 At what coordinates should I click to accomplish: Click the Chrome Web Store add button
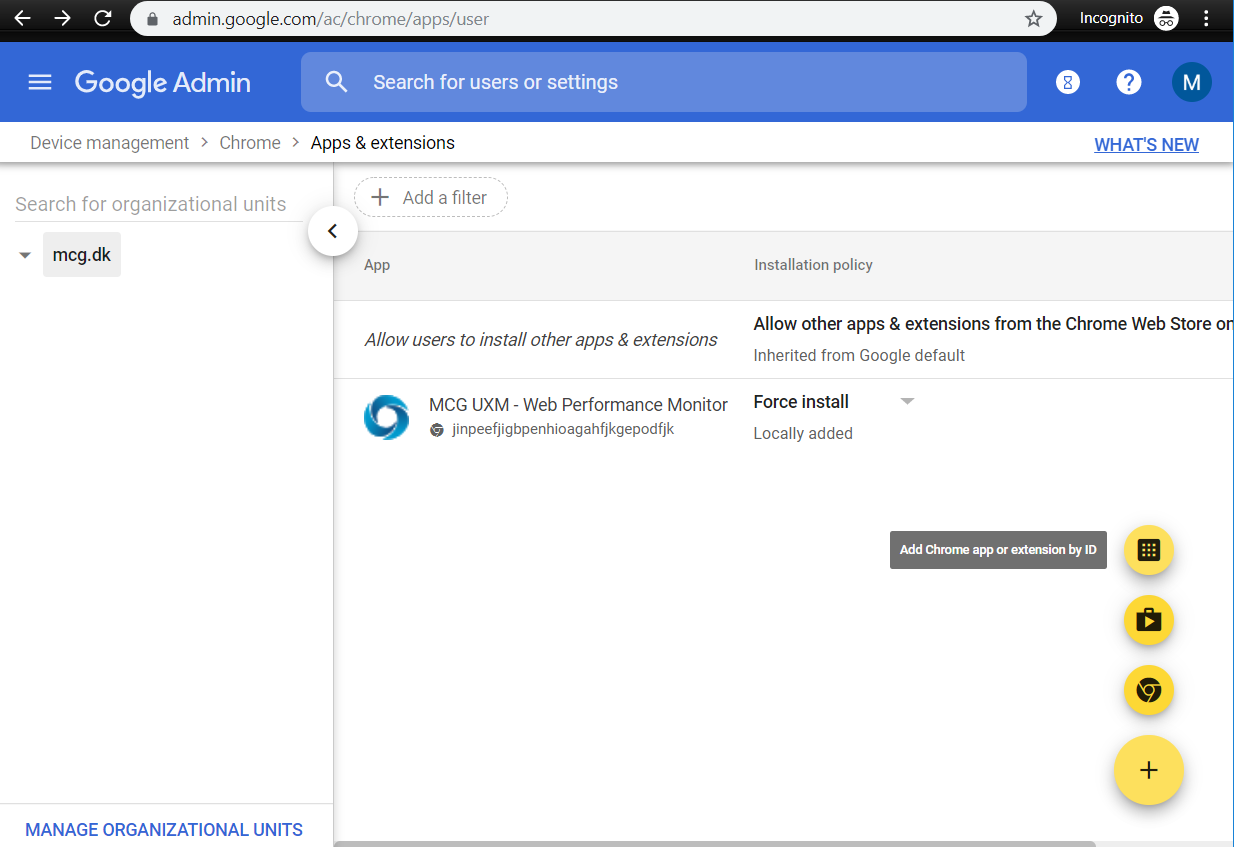tap(1148, 690)
